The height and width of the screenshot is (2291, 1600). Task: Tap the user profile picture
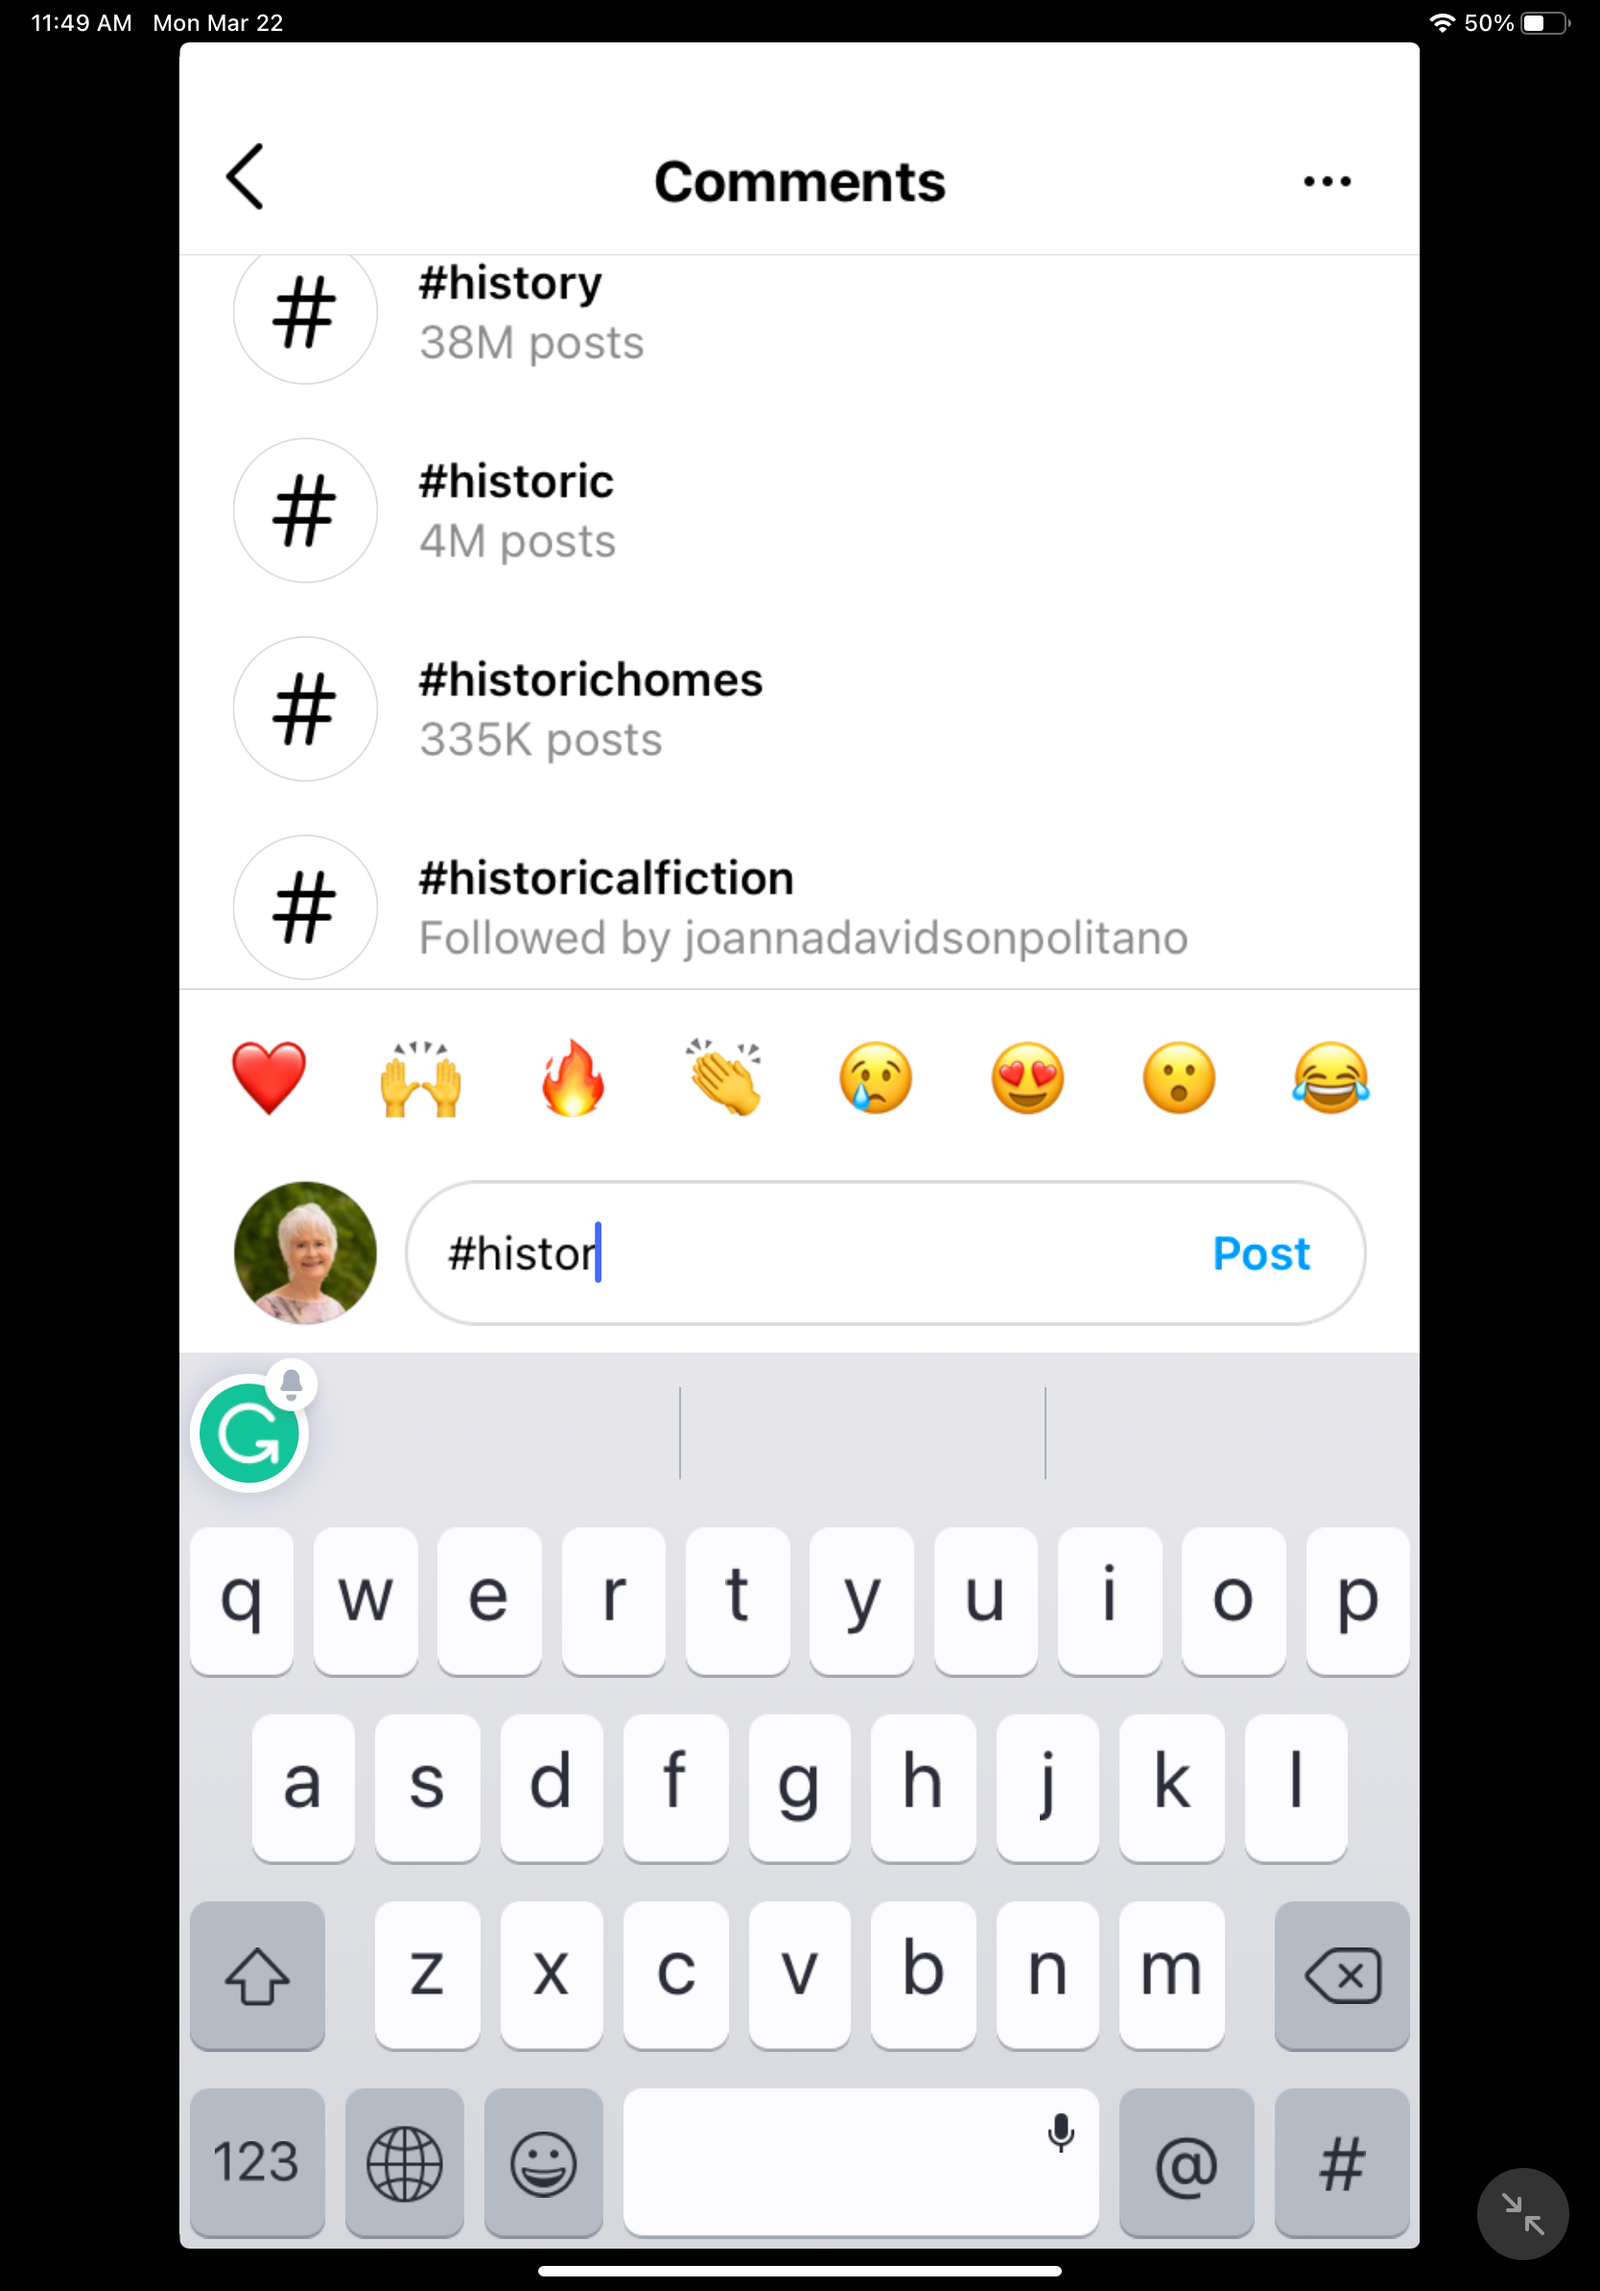coord(305,1254)
